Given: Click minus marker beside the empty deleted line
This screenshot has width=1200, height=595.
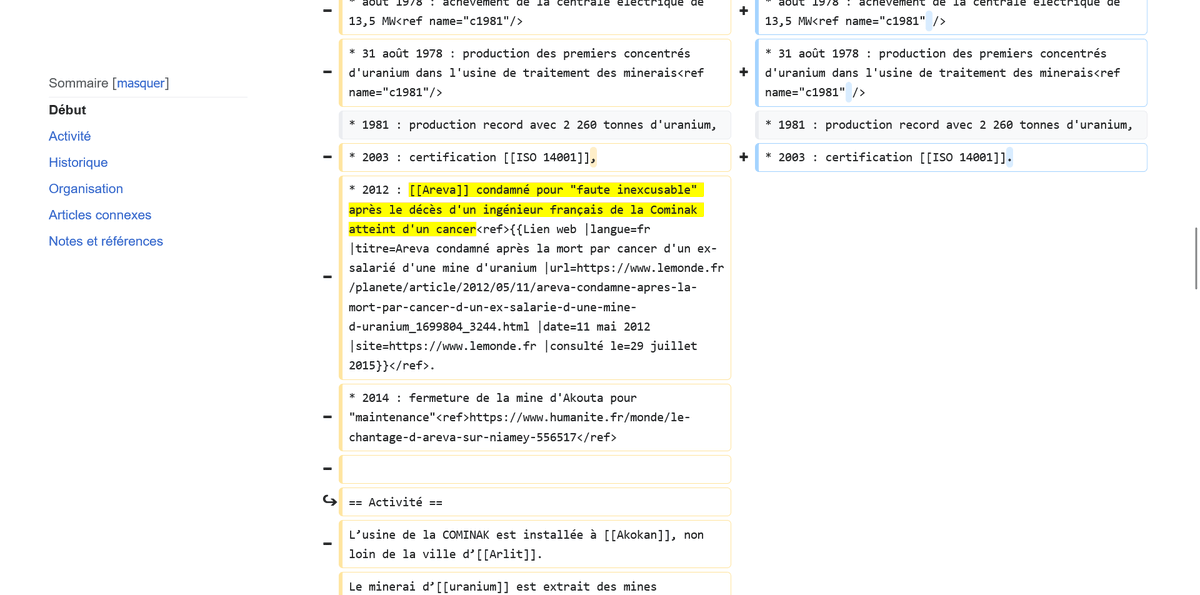Looking at the screenshot, I should pyautogui.click(x=327, y=469).
